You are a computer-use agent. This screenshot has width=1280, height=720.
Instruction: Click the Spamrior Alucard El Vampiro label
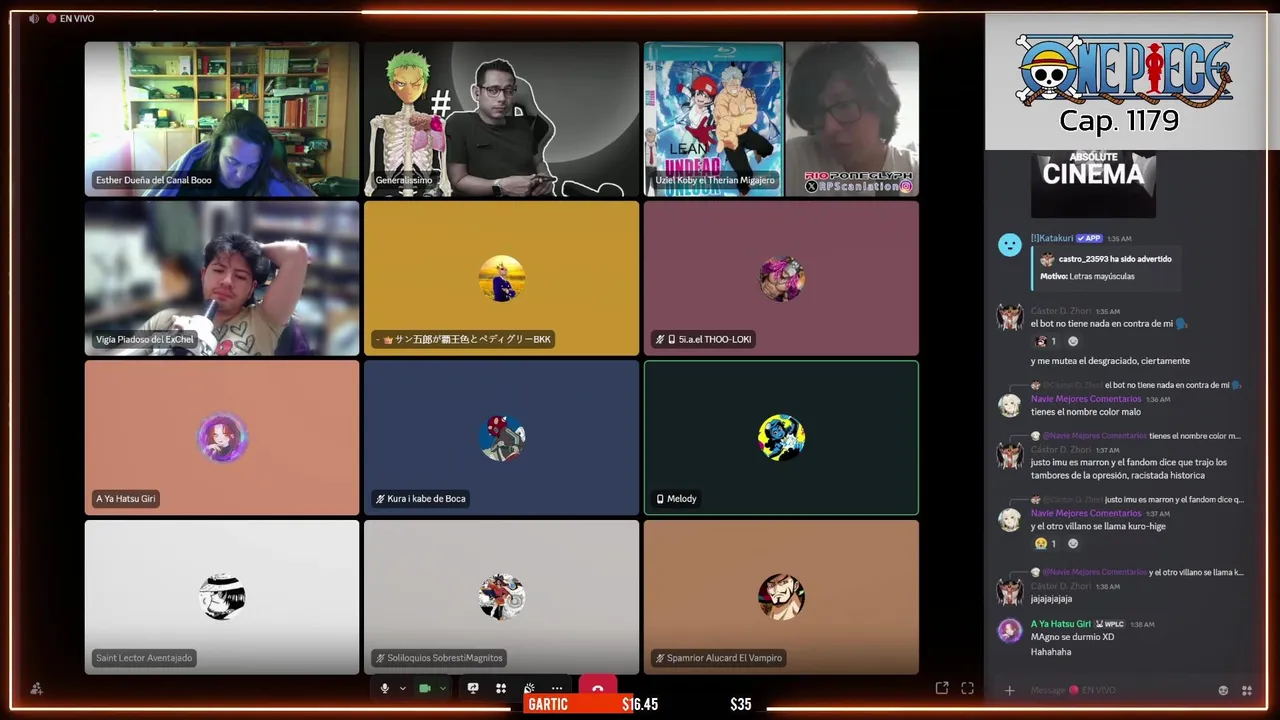(x=718, y=657)
